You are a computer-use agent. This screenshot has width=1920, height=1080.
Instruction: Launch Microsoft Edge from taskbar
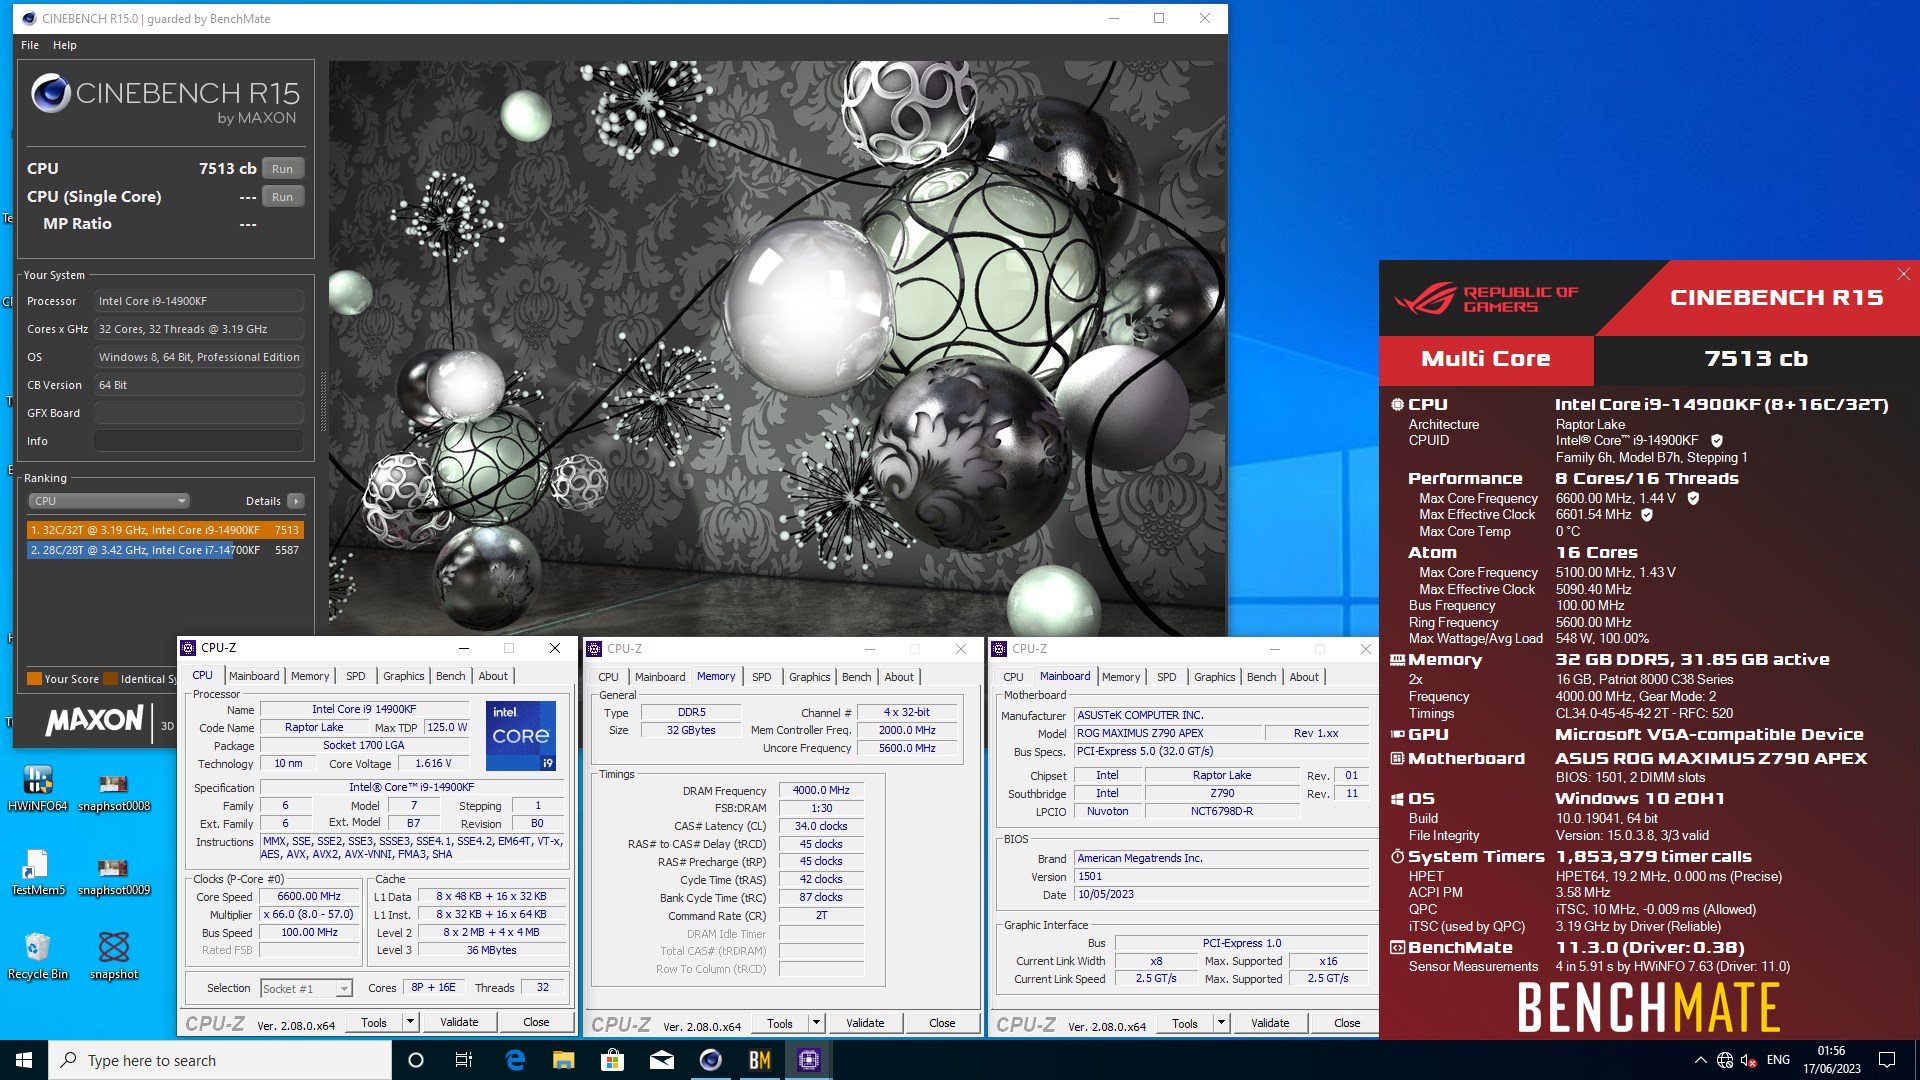click(x=515, y=1060)
